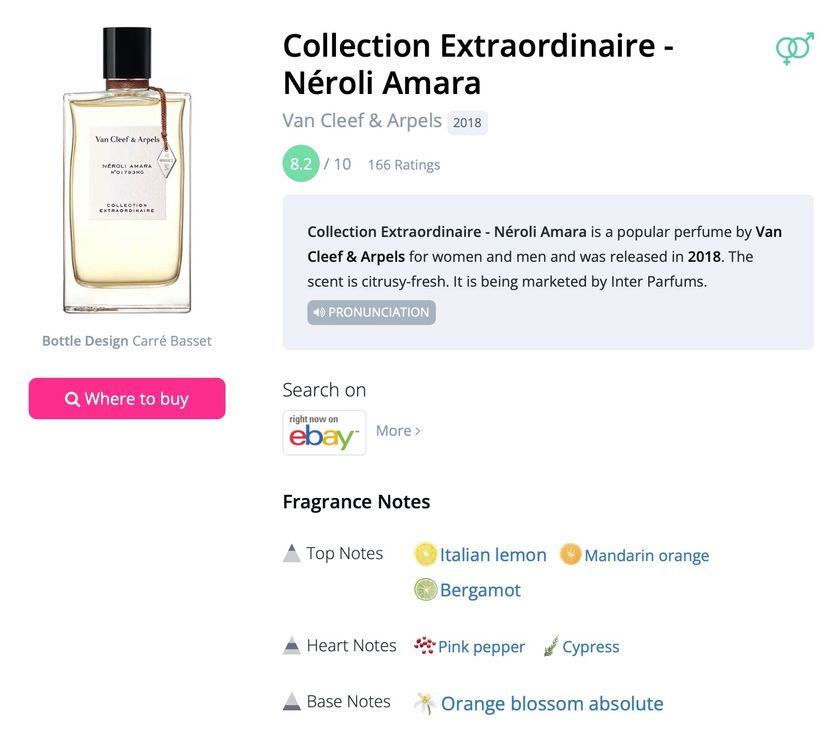Click the Bergamot lime slice icon

click(425, 589)
